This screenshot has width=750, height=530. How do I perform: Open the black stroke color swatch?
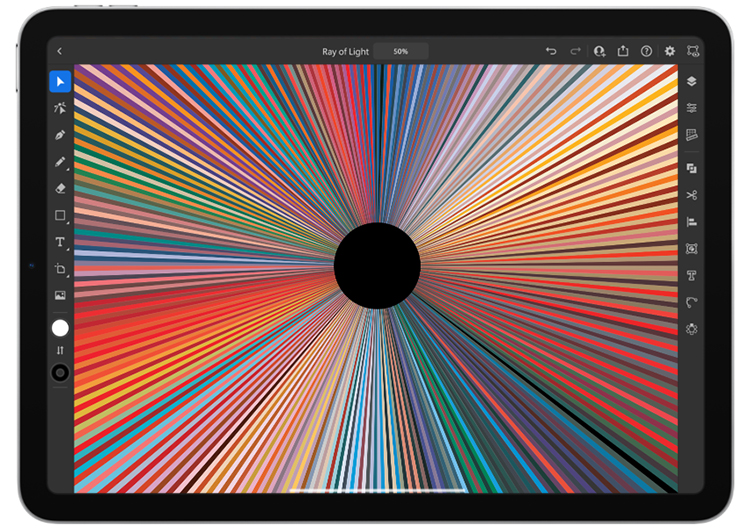point(60,373)
